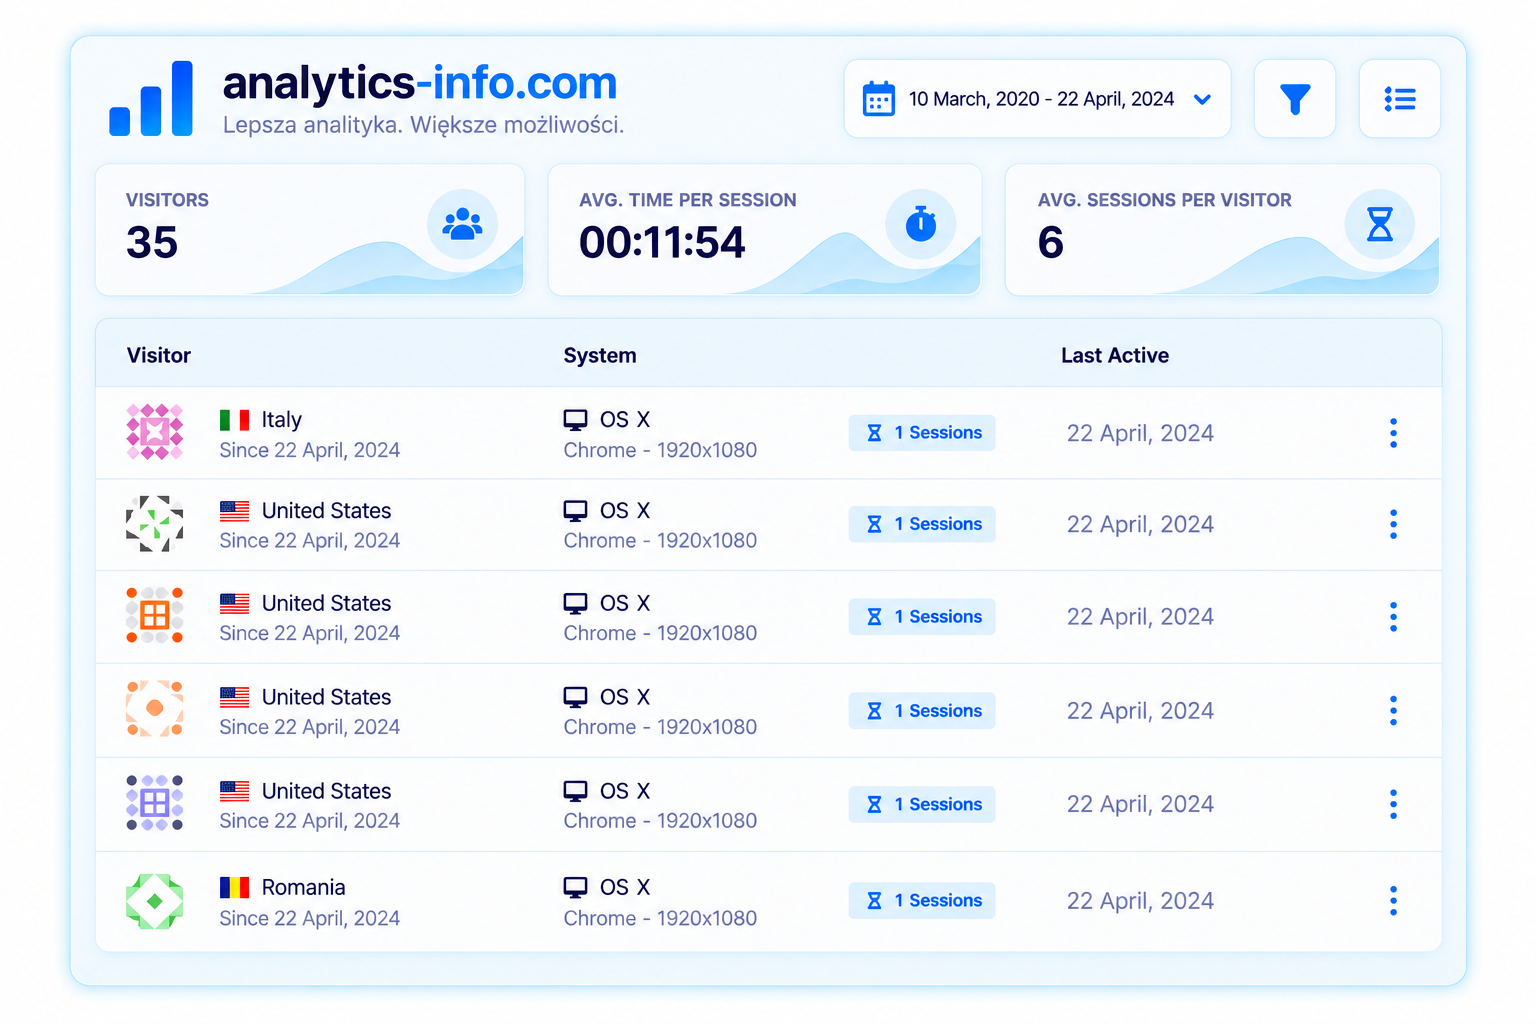Select the orange grid visitor avatar
The width and height of the screenshot is (1536, 1024).
pos(155,615)
